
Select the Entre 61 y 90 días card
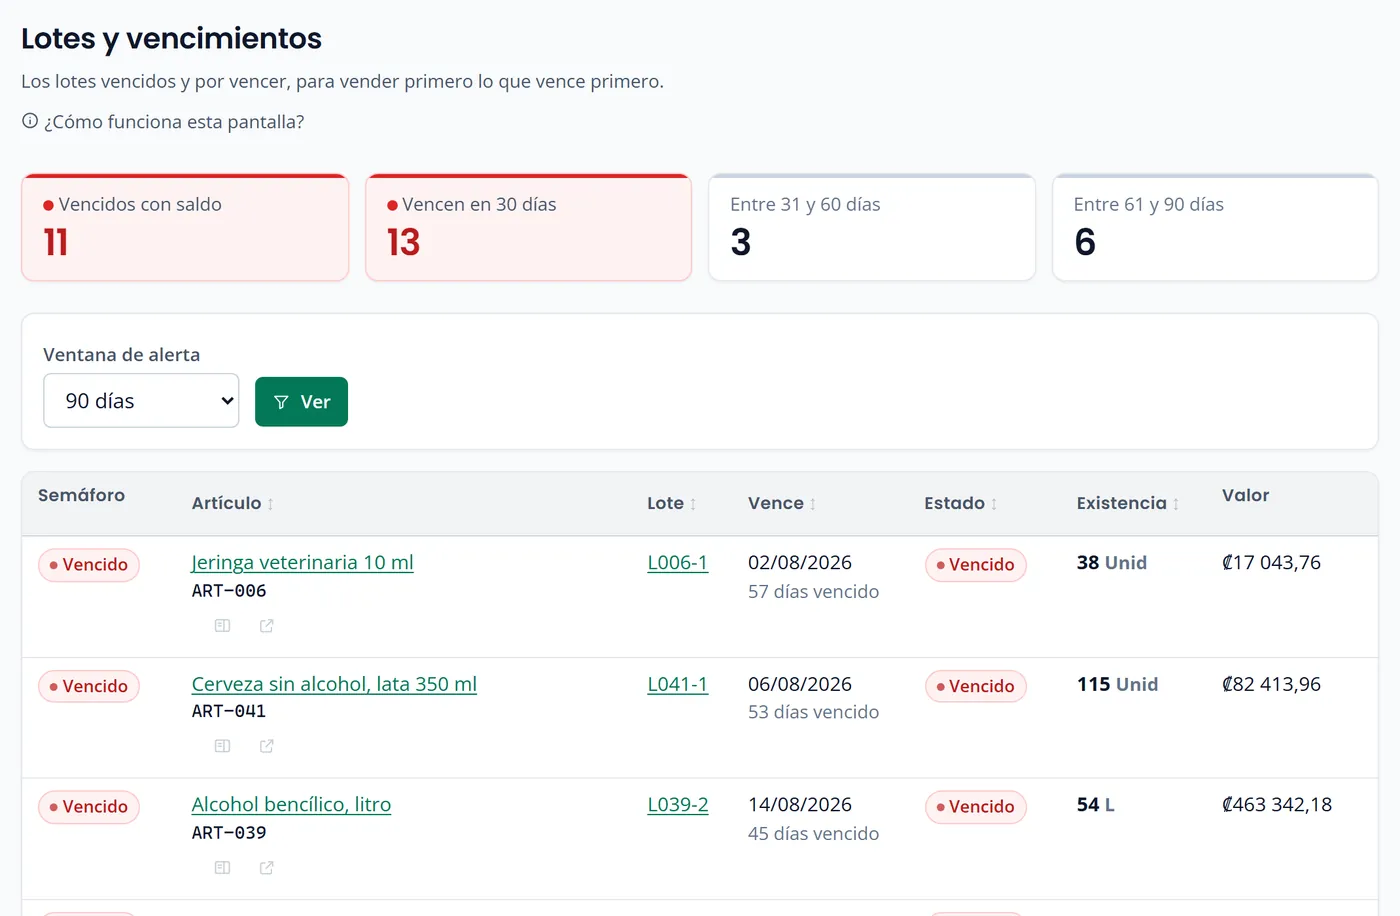[x=1216, y=228]
